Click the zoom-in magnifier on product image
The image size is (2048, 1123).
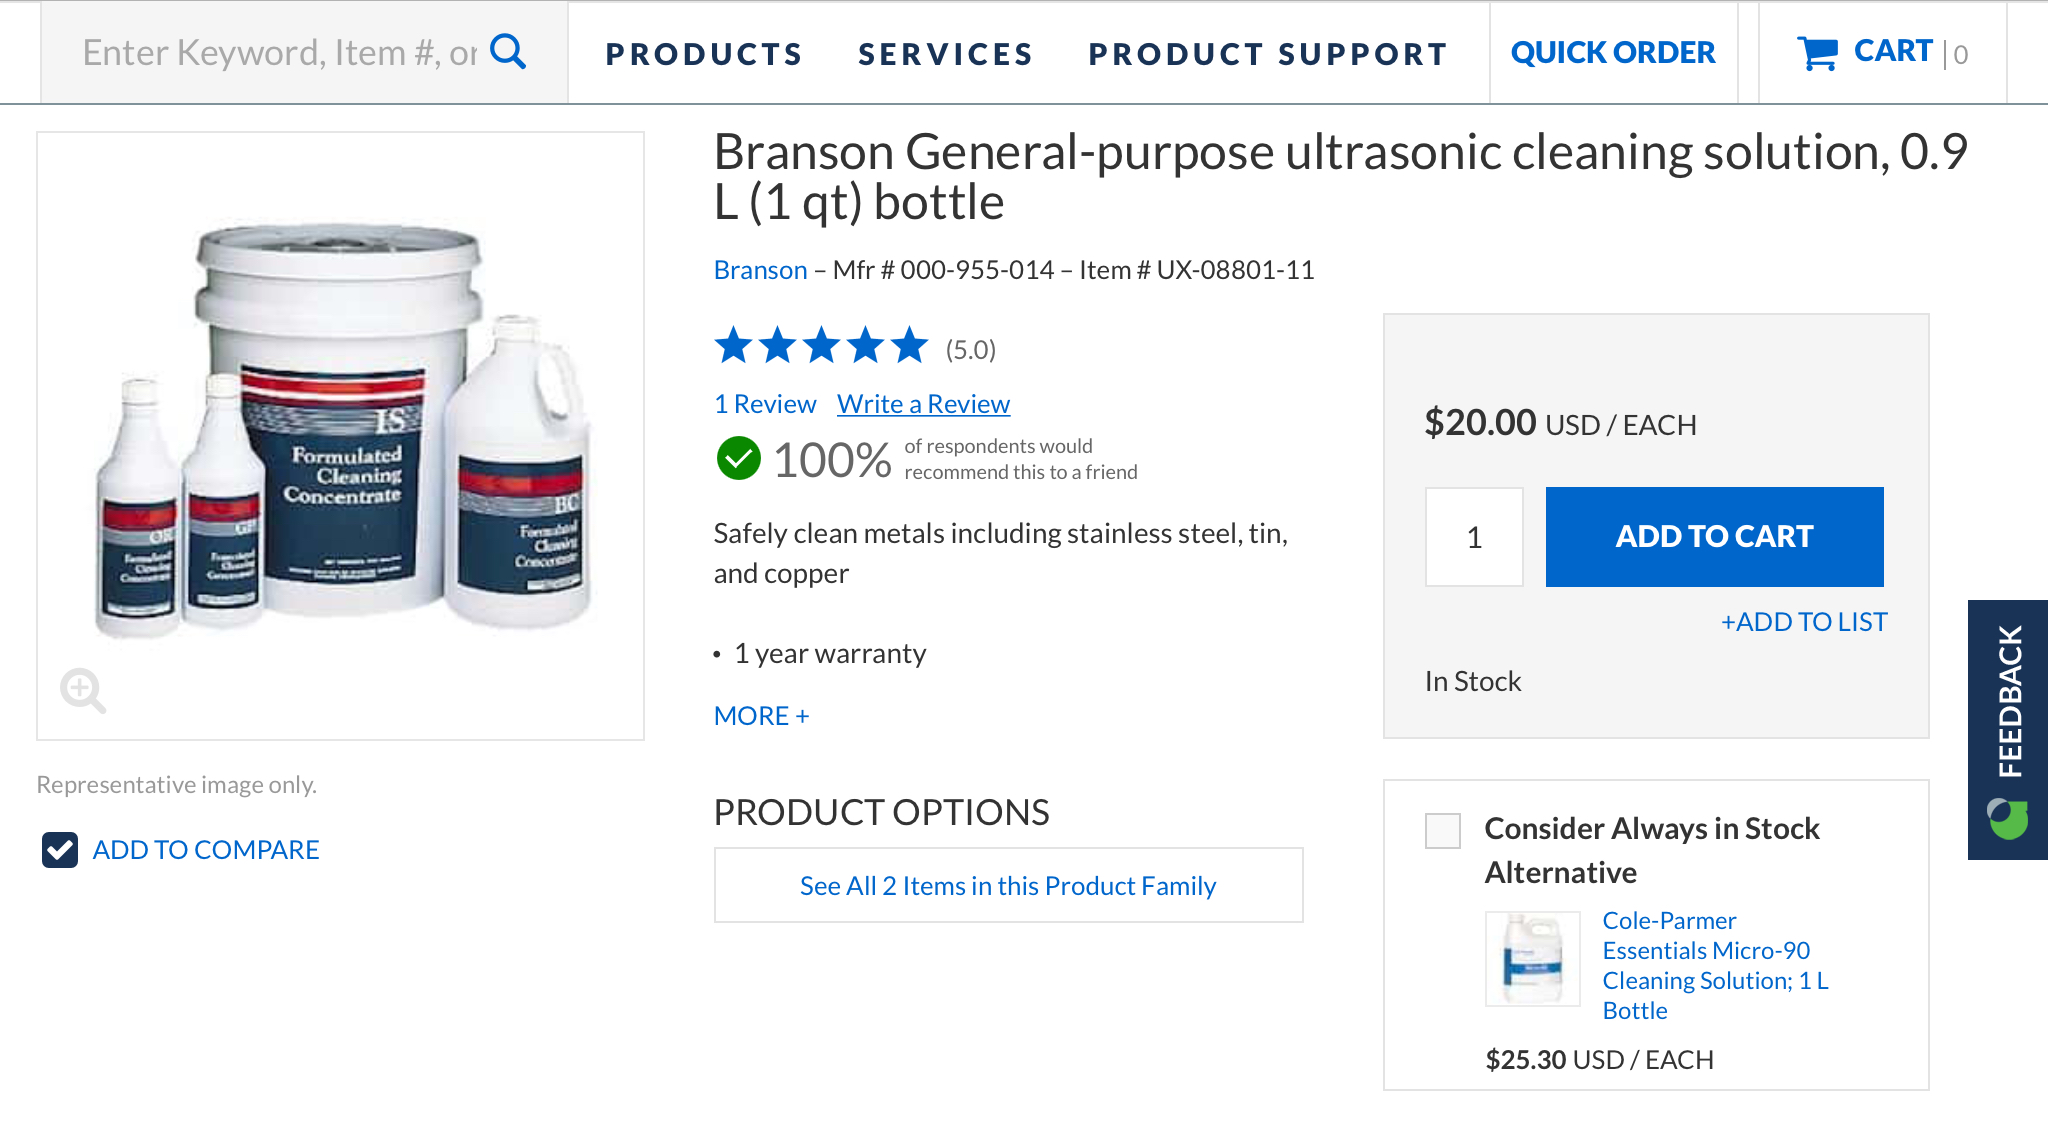tap(82, 690)
